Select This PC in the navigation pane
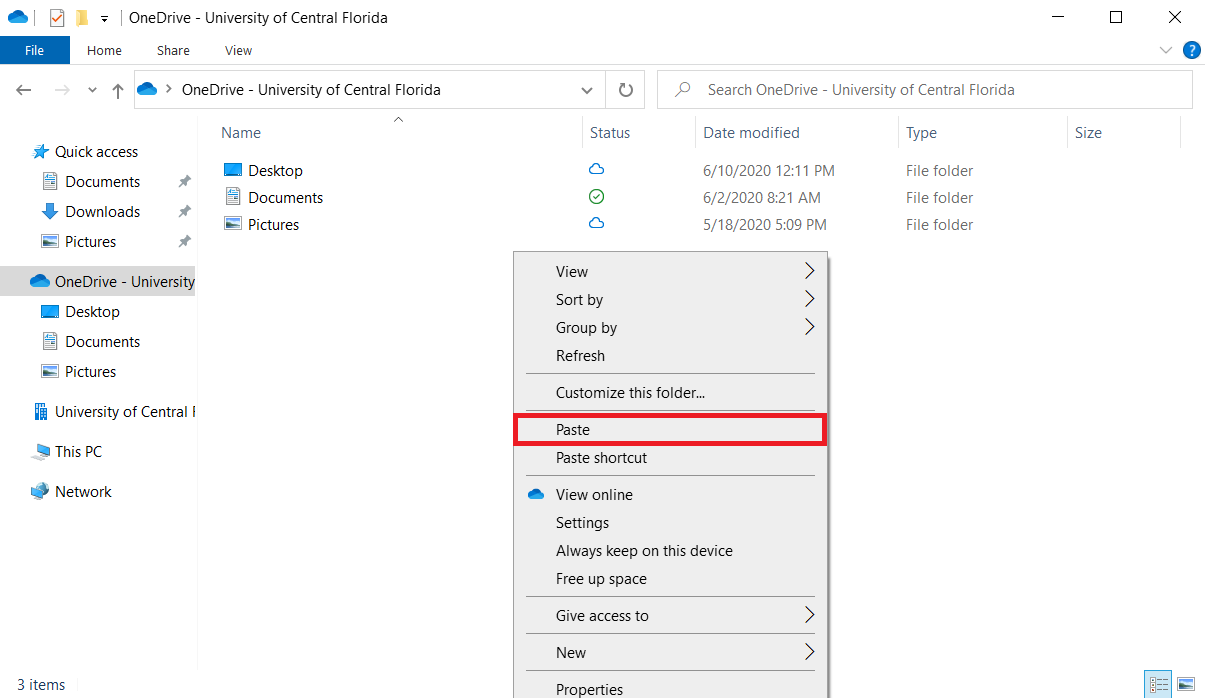The image size is (1206, 698). [x=78, y=452]
